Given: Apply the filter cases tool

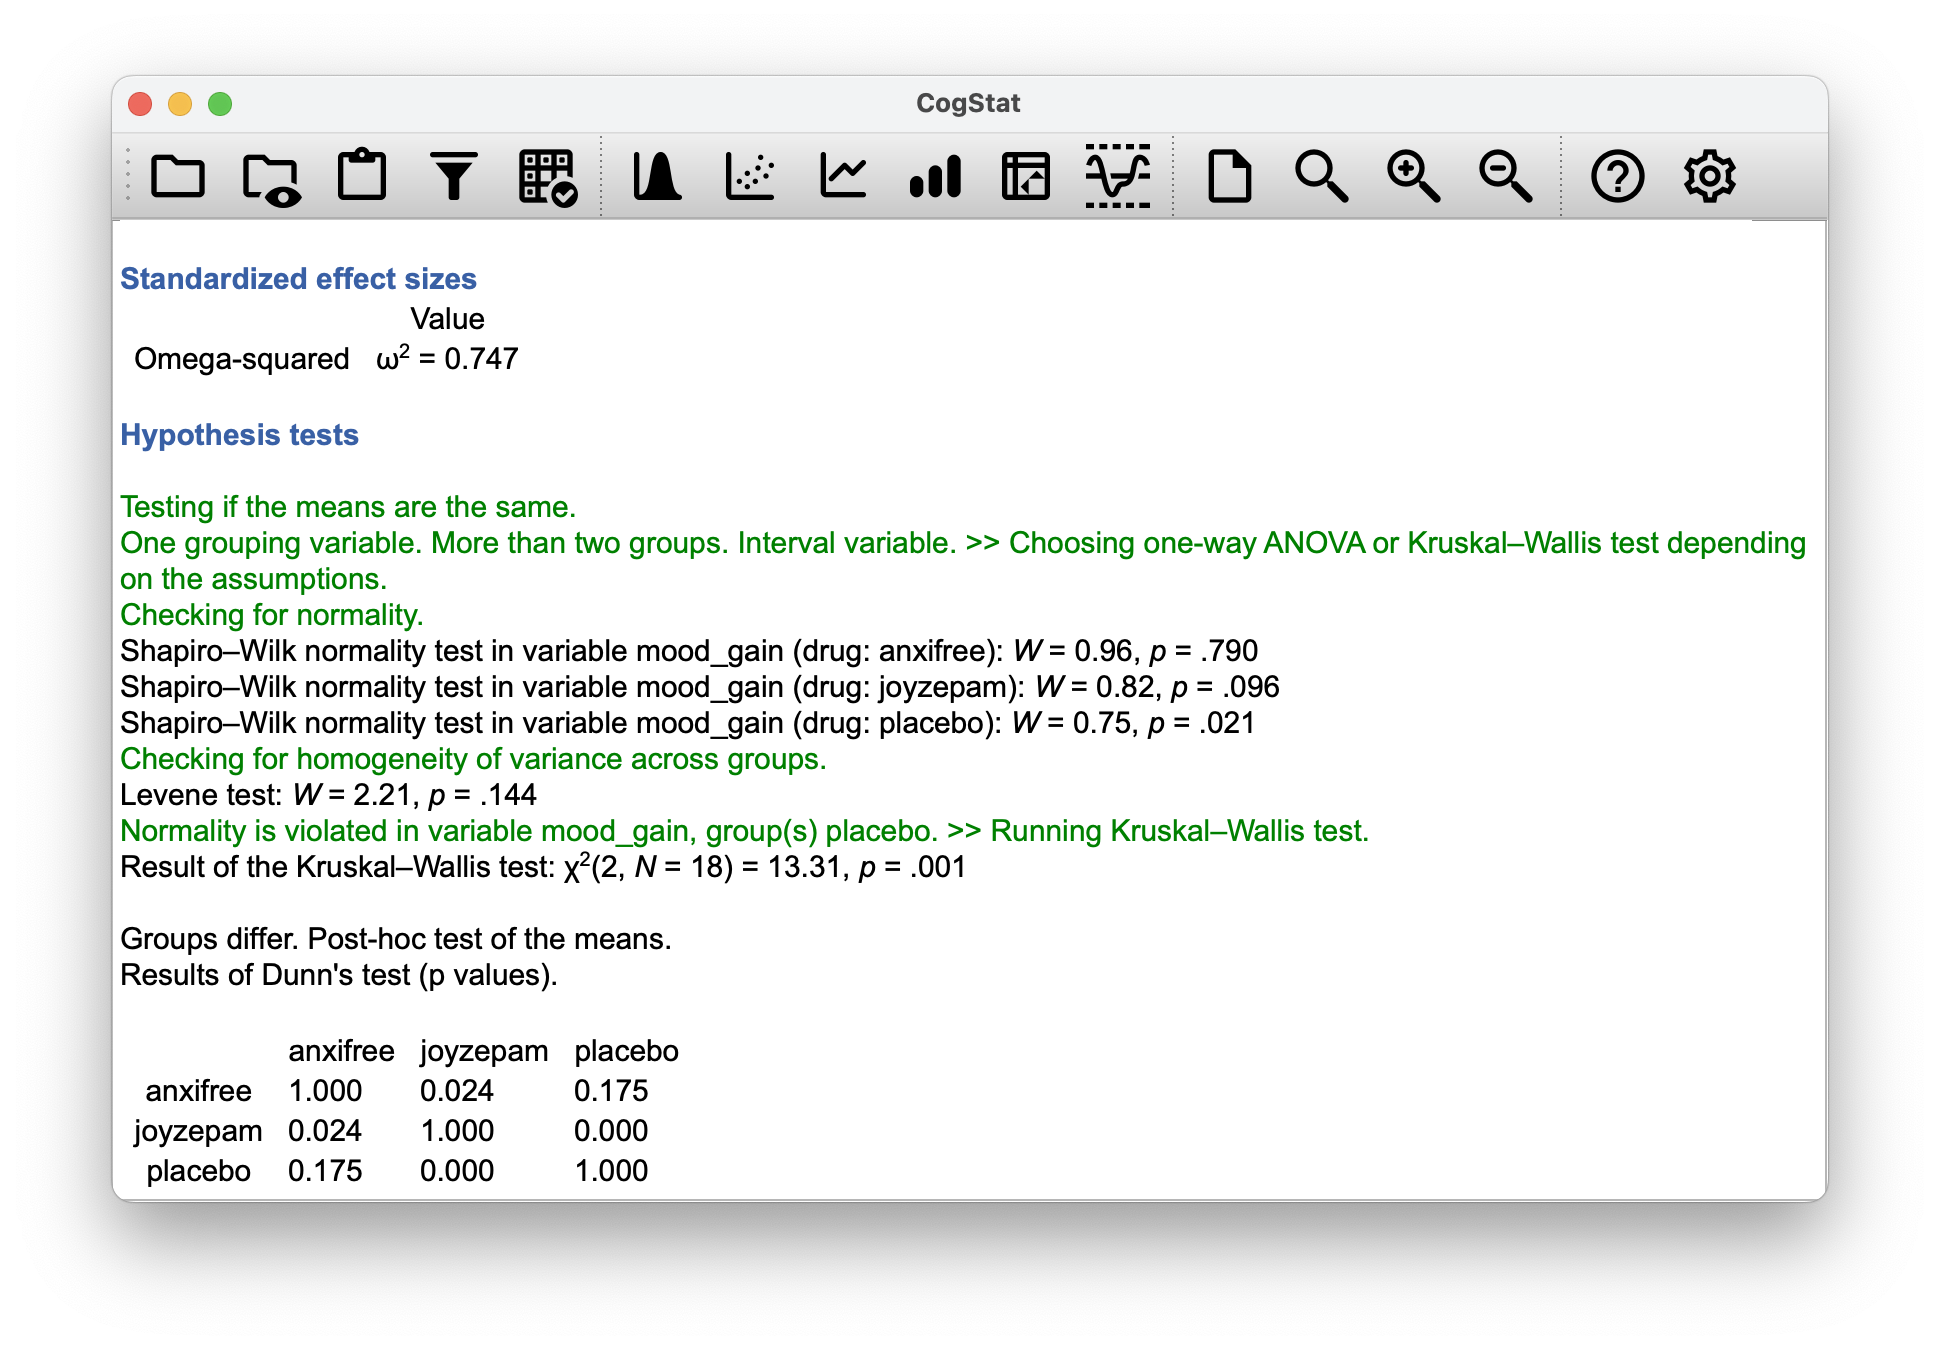Looking at the screenshot, I should (x=455, y=177).
